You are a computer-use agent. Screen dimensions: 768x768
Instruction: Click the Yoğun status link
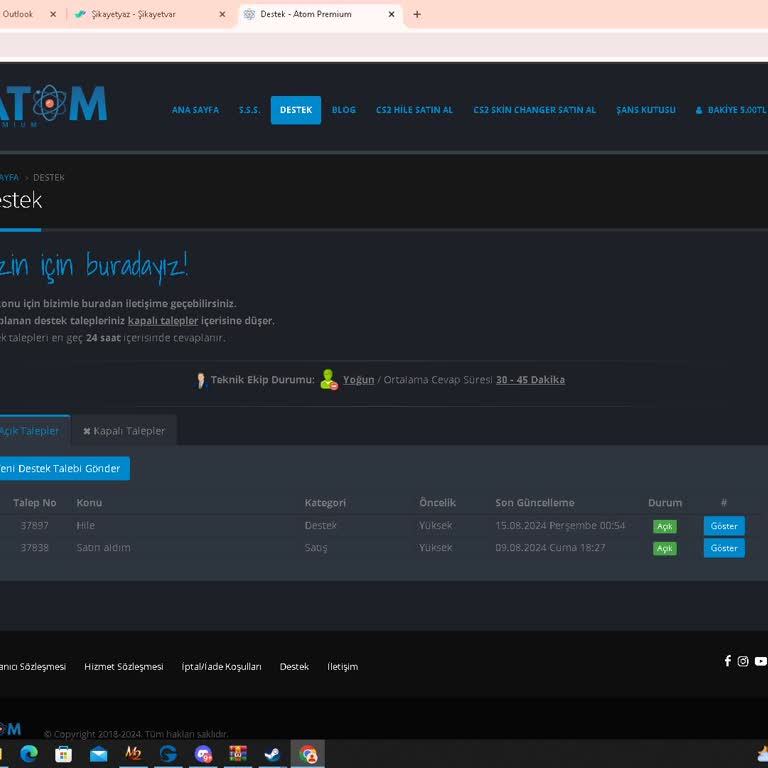359,380
